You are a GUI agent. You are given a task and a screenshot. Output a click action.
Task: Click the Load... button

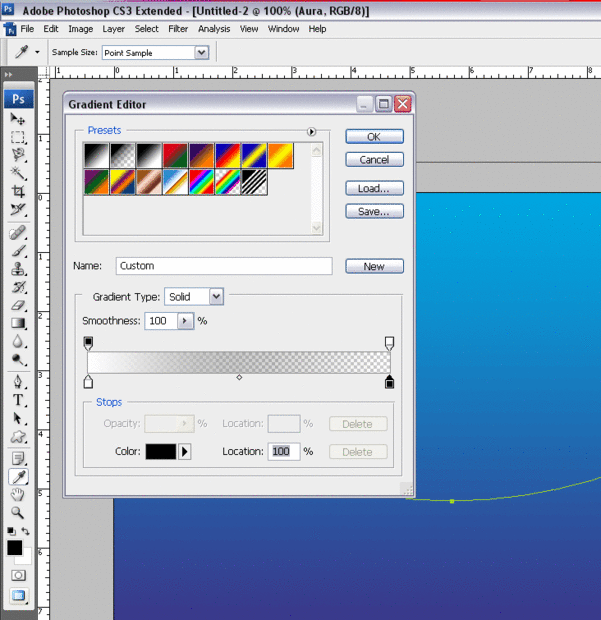pos(374,188)
